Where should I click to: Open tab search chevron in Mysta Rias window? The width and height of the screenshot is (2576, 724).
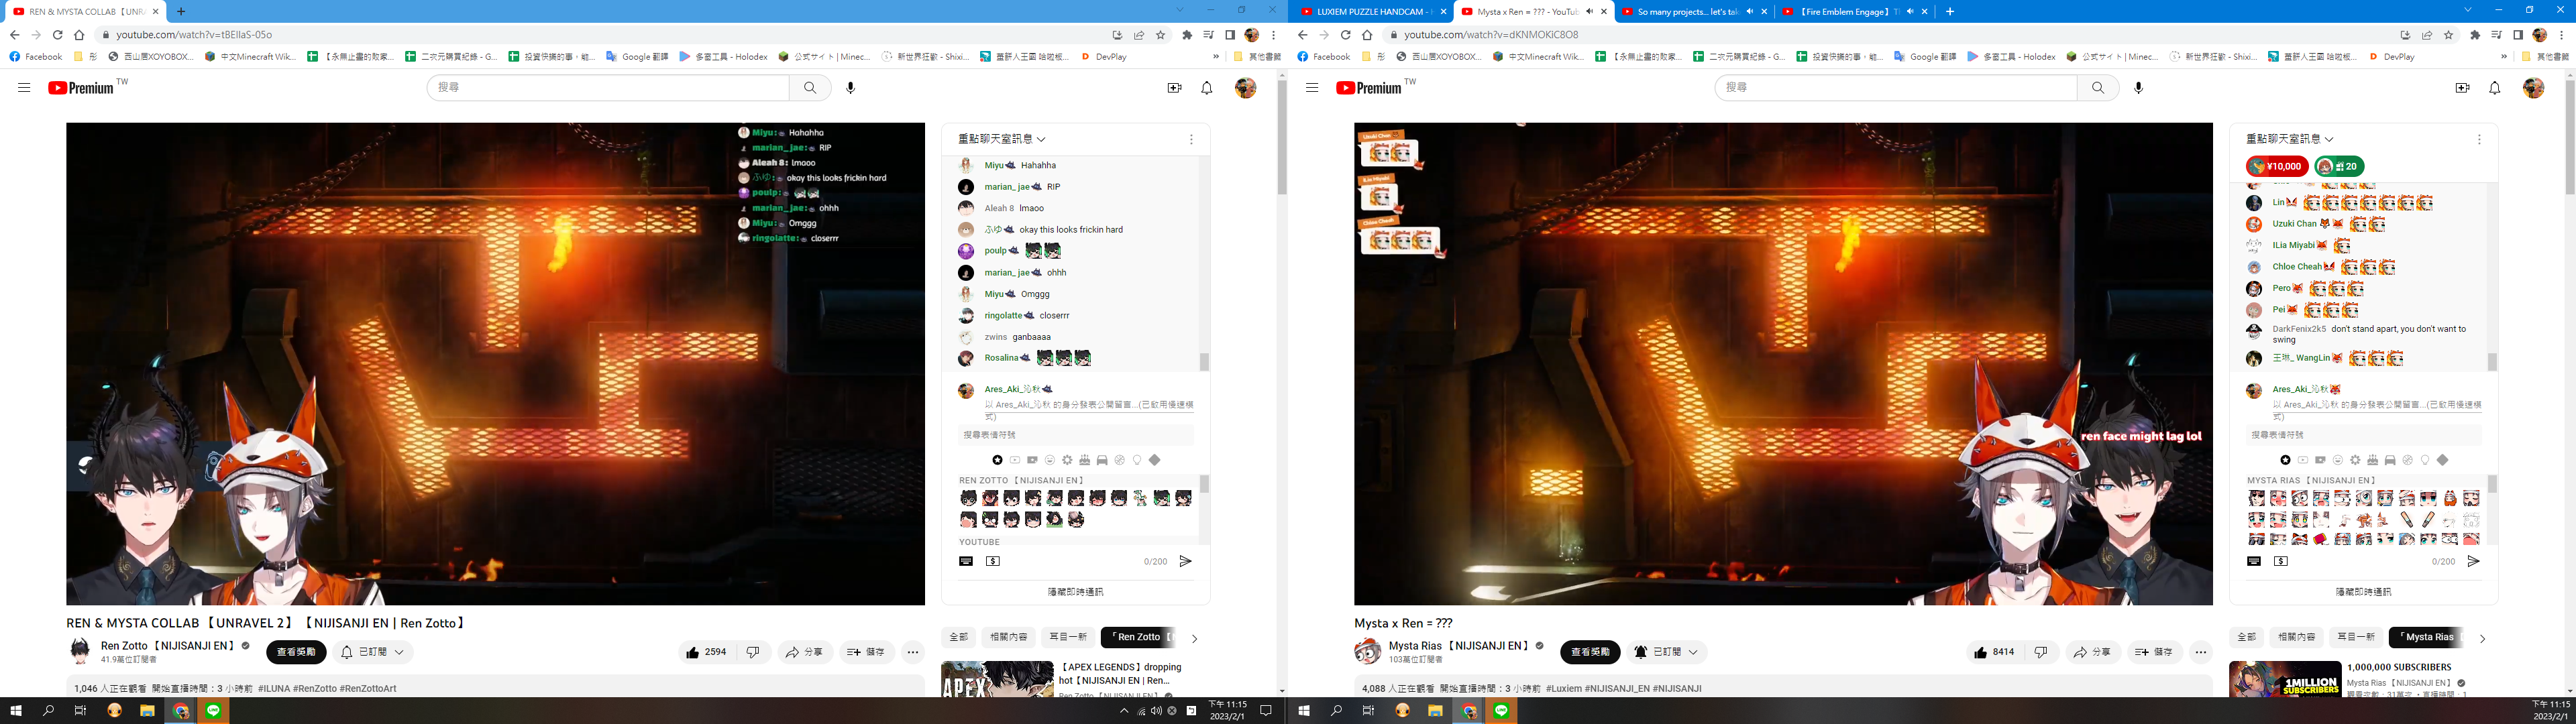click(2467, 10)
